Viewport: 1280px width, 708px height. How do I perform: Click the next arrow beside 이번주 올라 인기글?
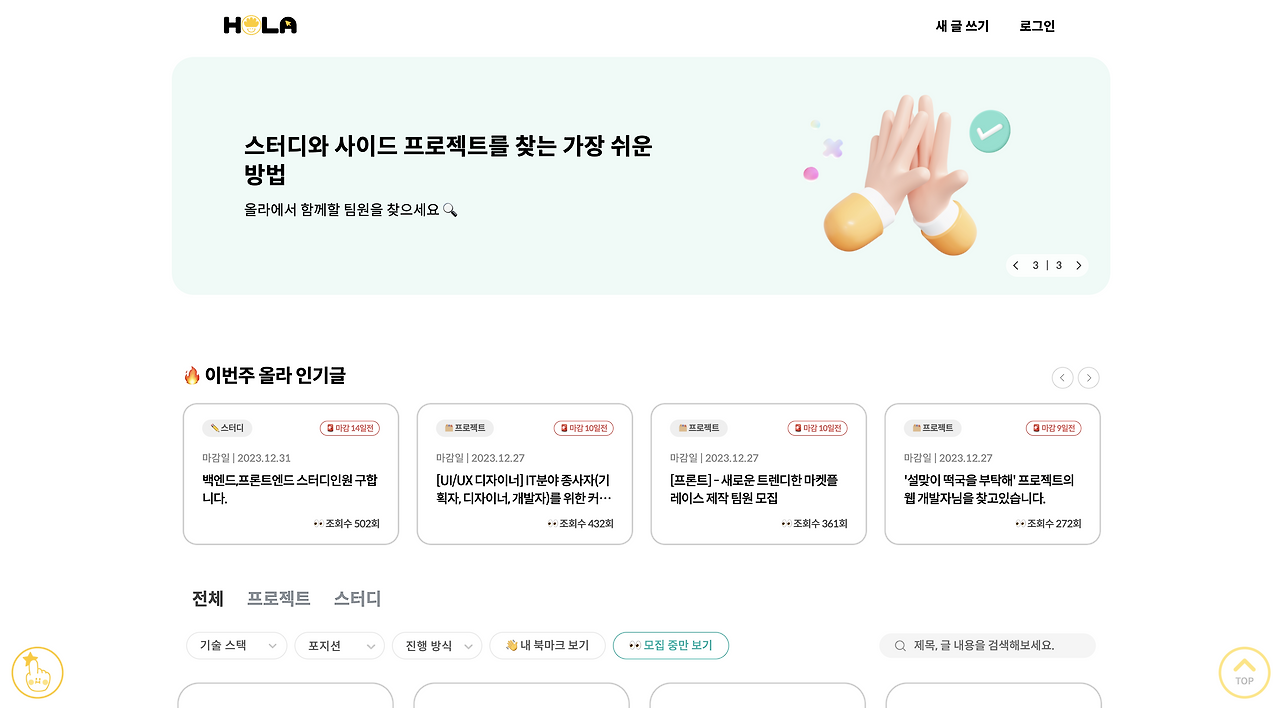pyautogui.click(x=1088, y=377)
